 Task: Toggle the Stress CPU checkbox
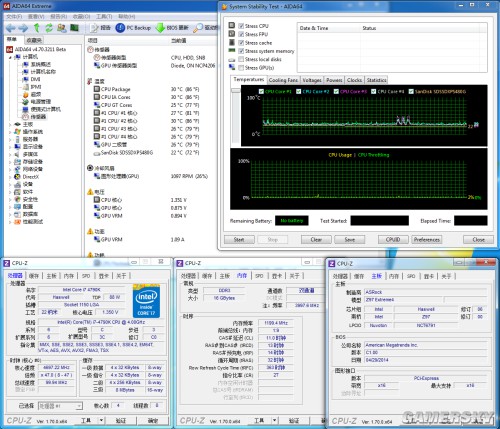tap(241, 26)
